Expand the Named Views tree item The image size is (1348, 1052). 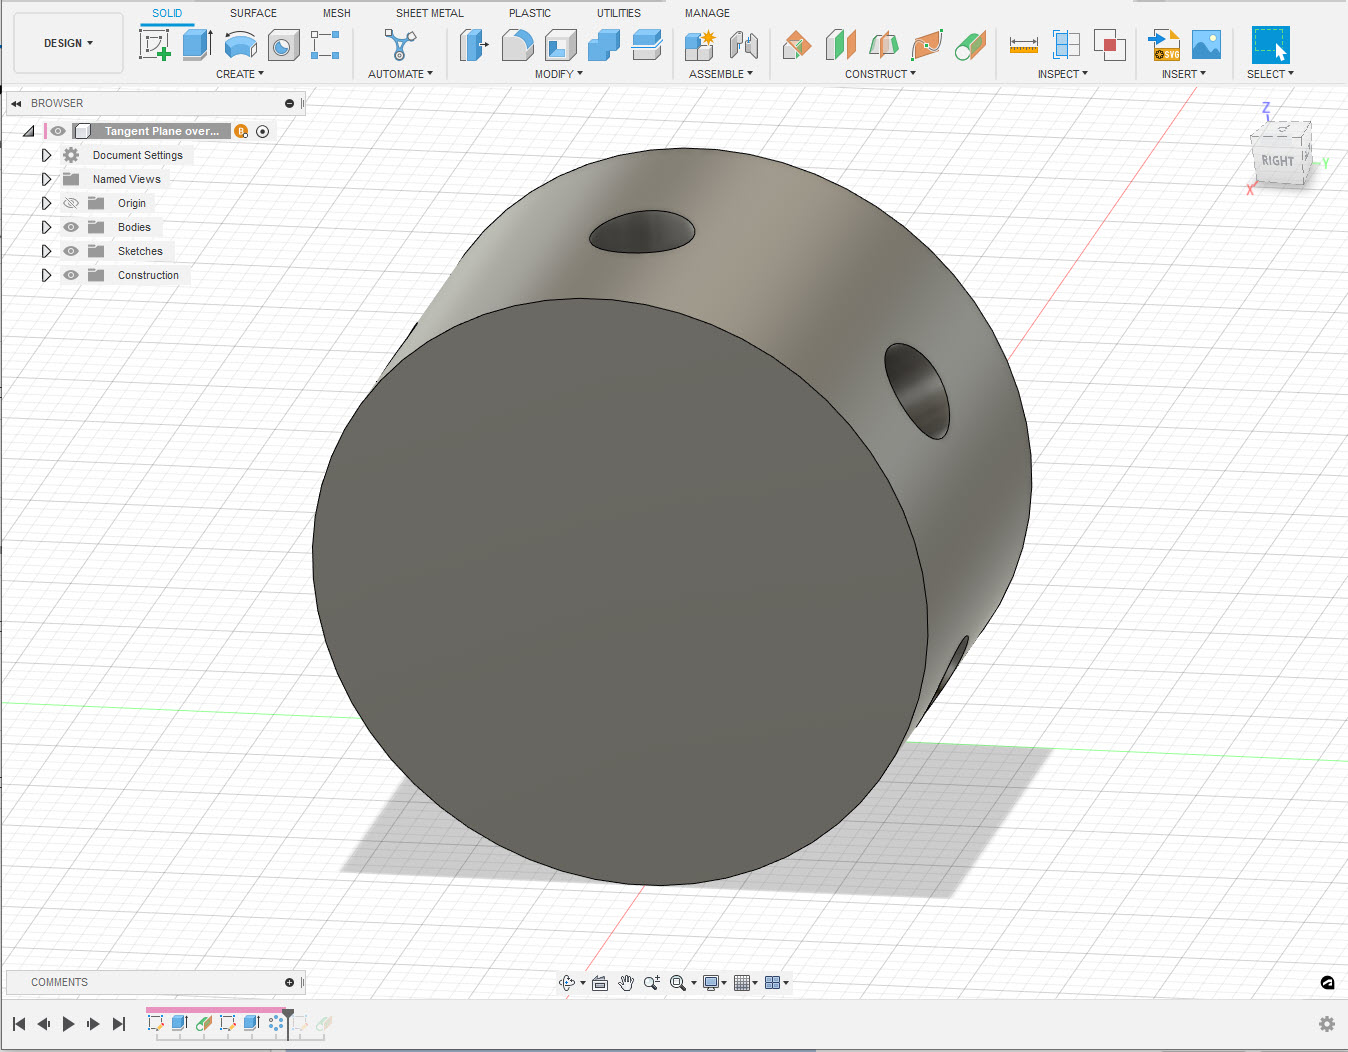[46, 178]
